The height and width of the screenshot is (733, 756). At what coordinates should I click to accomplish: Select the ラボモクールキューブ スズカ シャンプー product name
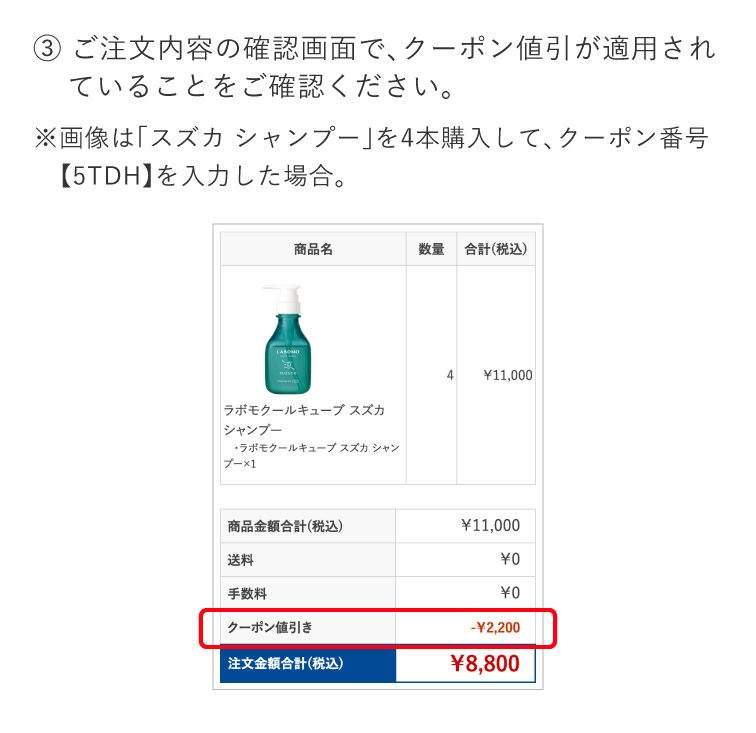[304, 420]
